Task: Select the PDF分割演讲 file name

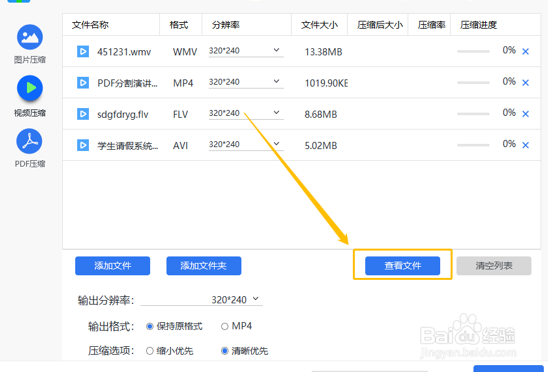Action: (x=127, y=83)
